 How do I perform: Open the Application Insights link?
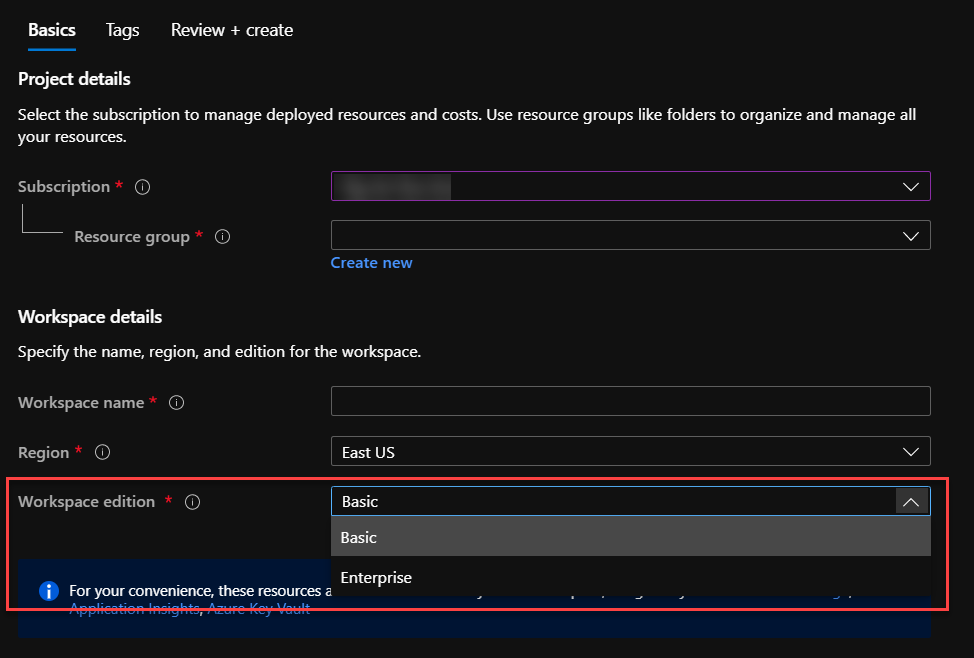pyautogui.click(x=134, y=610)
